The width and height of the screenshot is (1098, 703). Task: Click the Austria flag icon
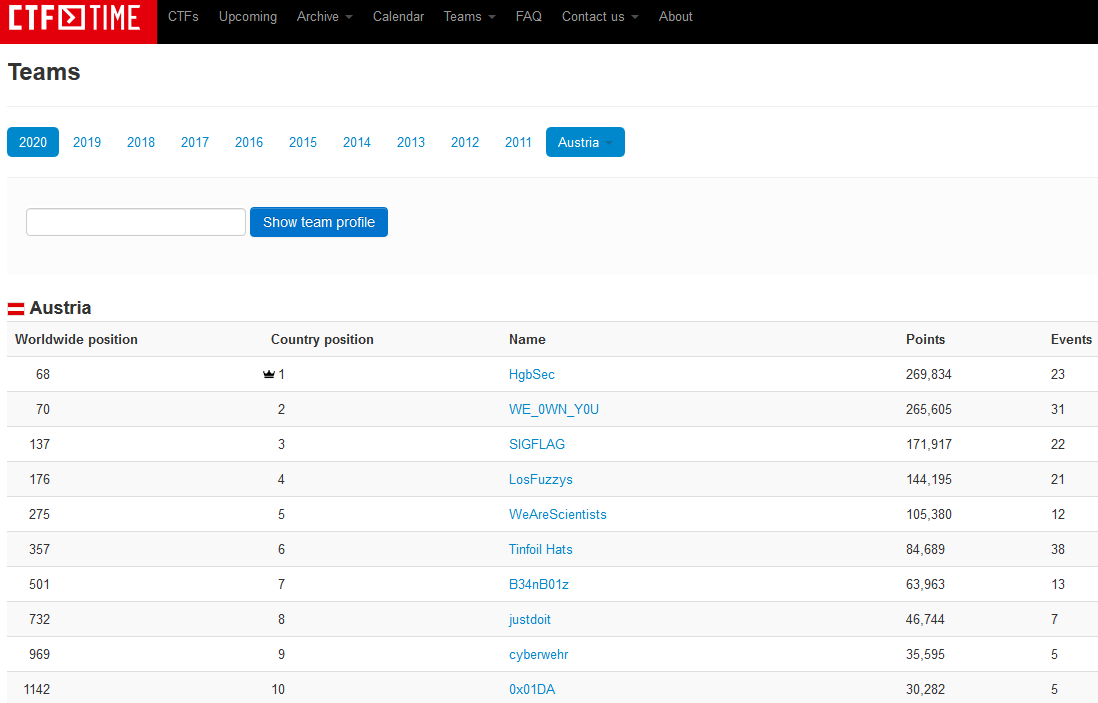click(x=16, y=309)
